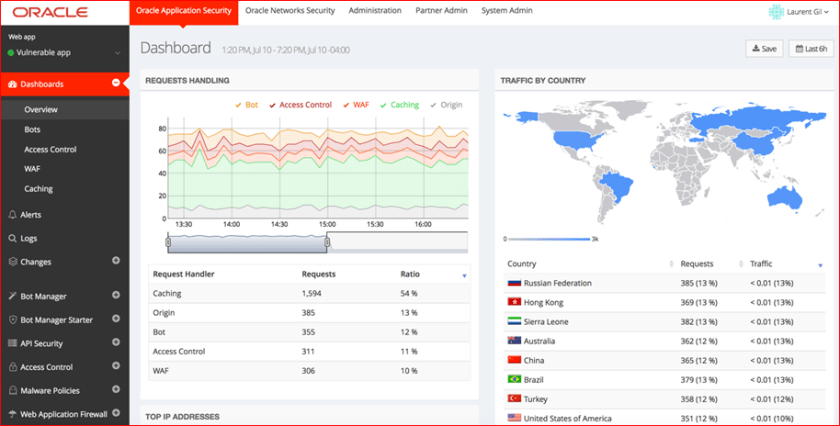This screenshot has height=426, width=840.
Task: Click the Save button
Action: pos(763,48)
